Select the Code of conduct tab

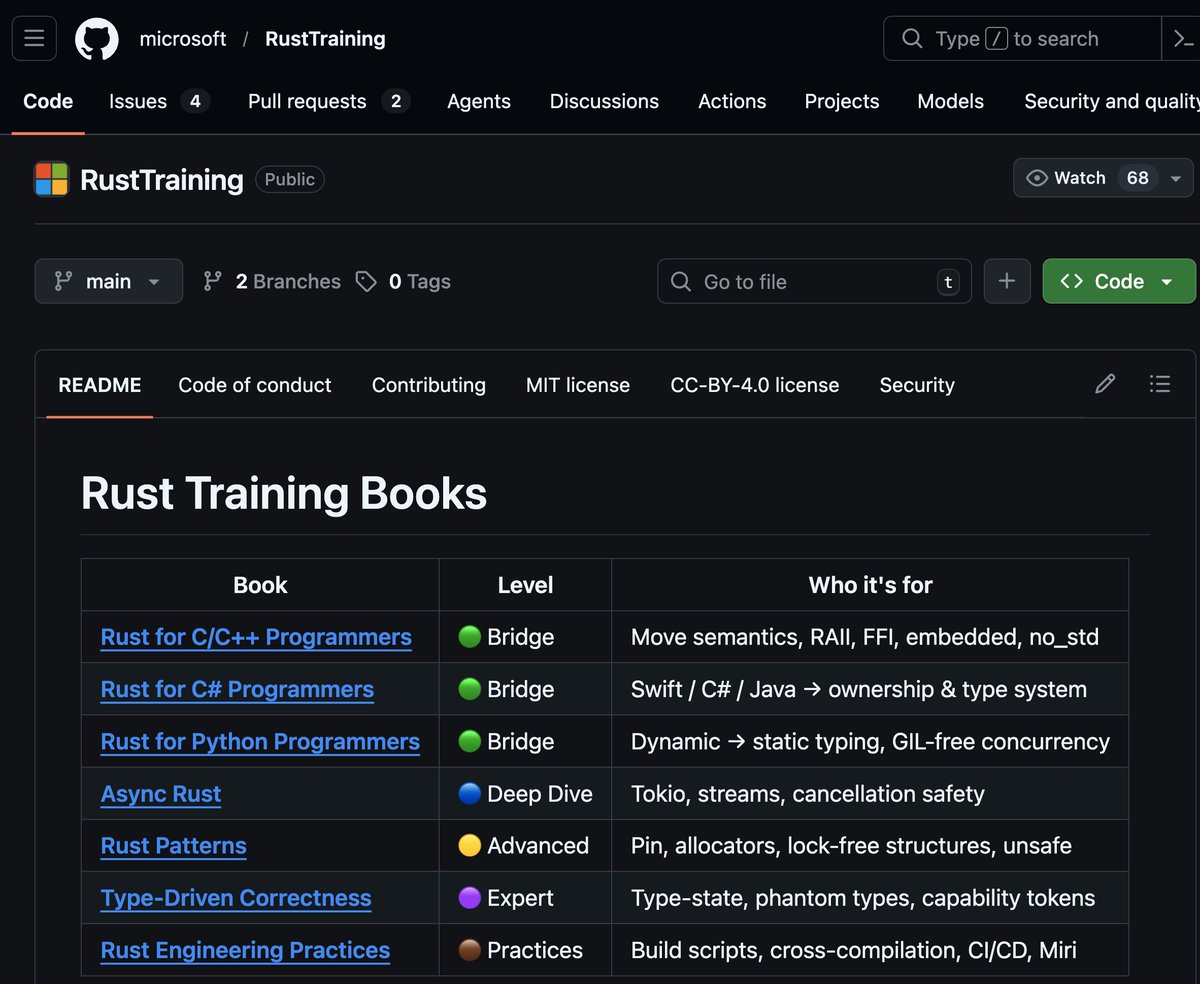(255, 385)
